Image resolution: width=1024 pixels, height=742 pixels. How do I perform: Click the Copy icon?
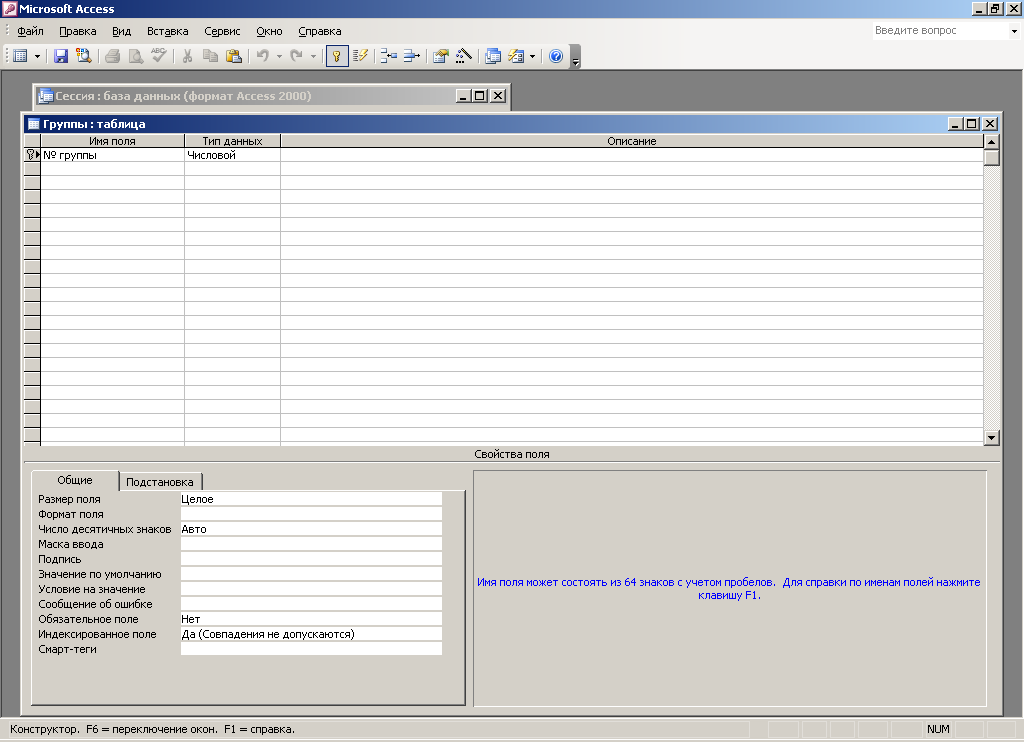click(x=210, y=56)
